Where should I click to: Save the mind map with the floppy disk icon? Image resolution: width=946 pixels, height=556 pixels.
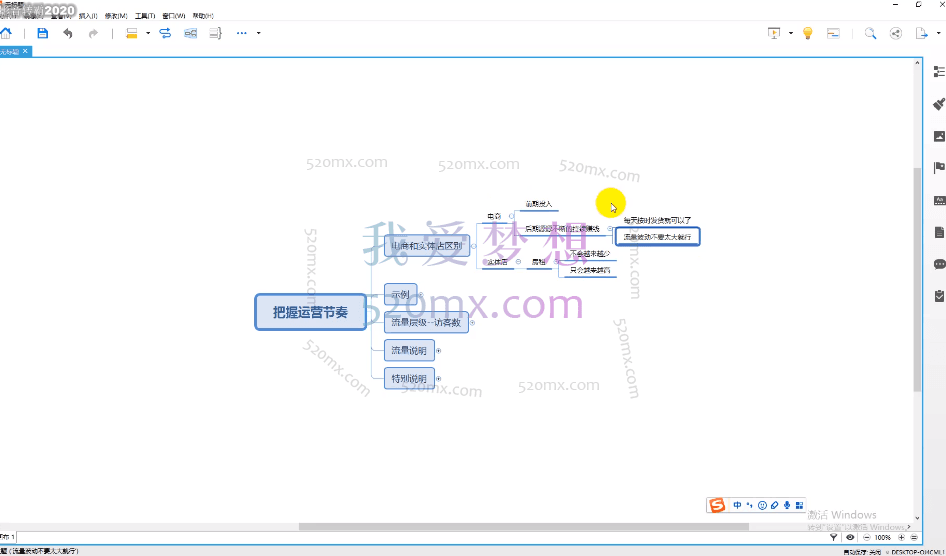(42, 33)
